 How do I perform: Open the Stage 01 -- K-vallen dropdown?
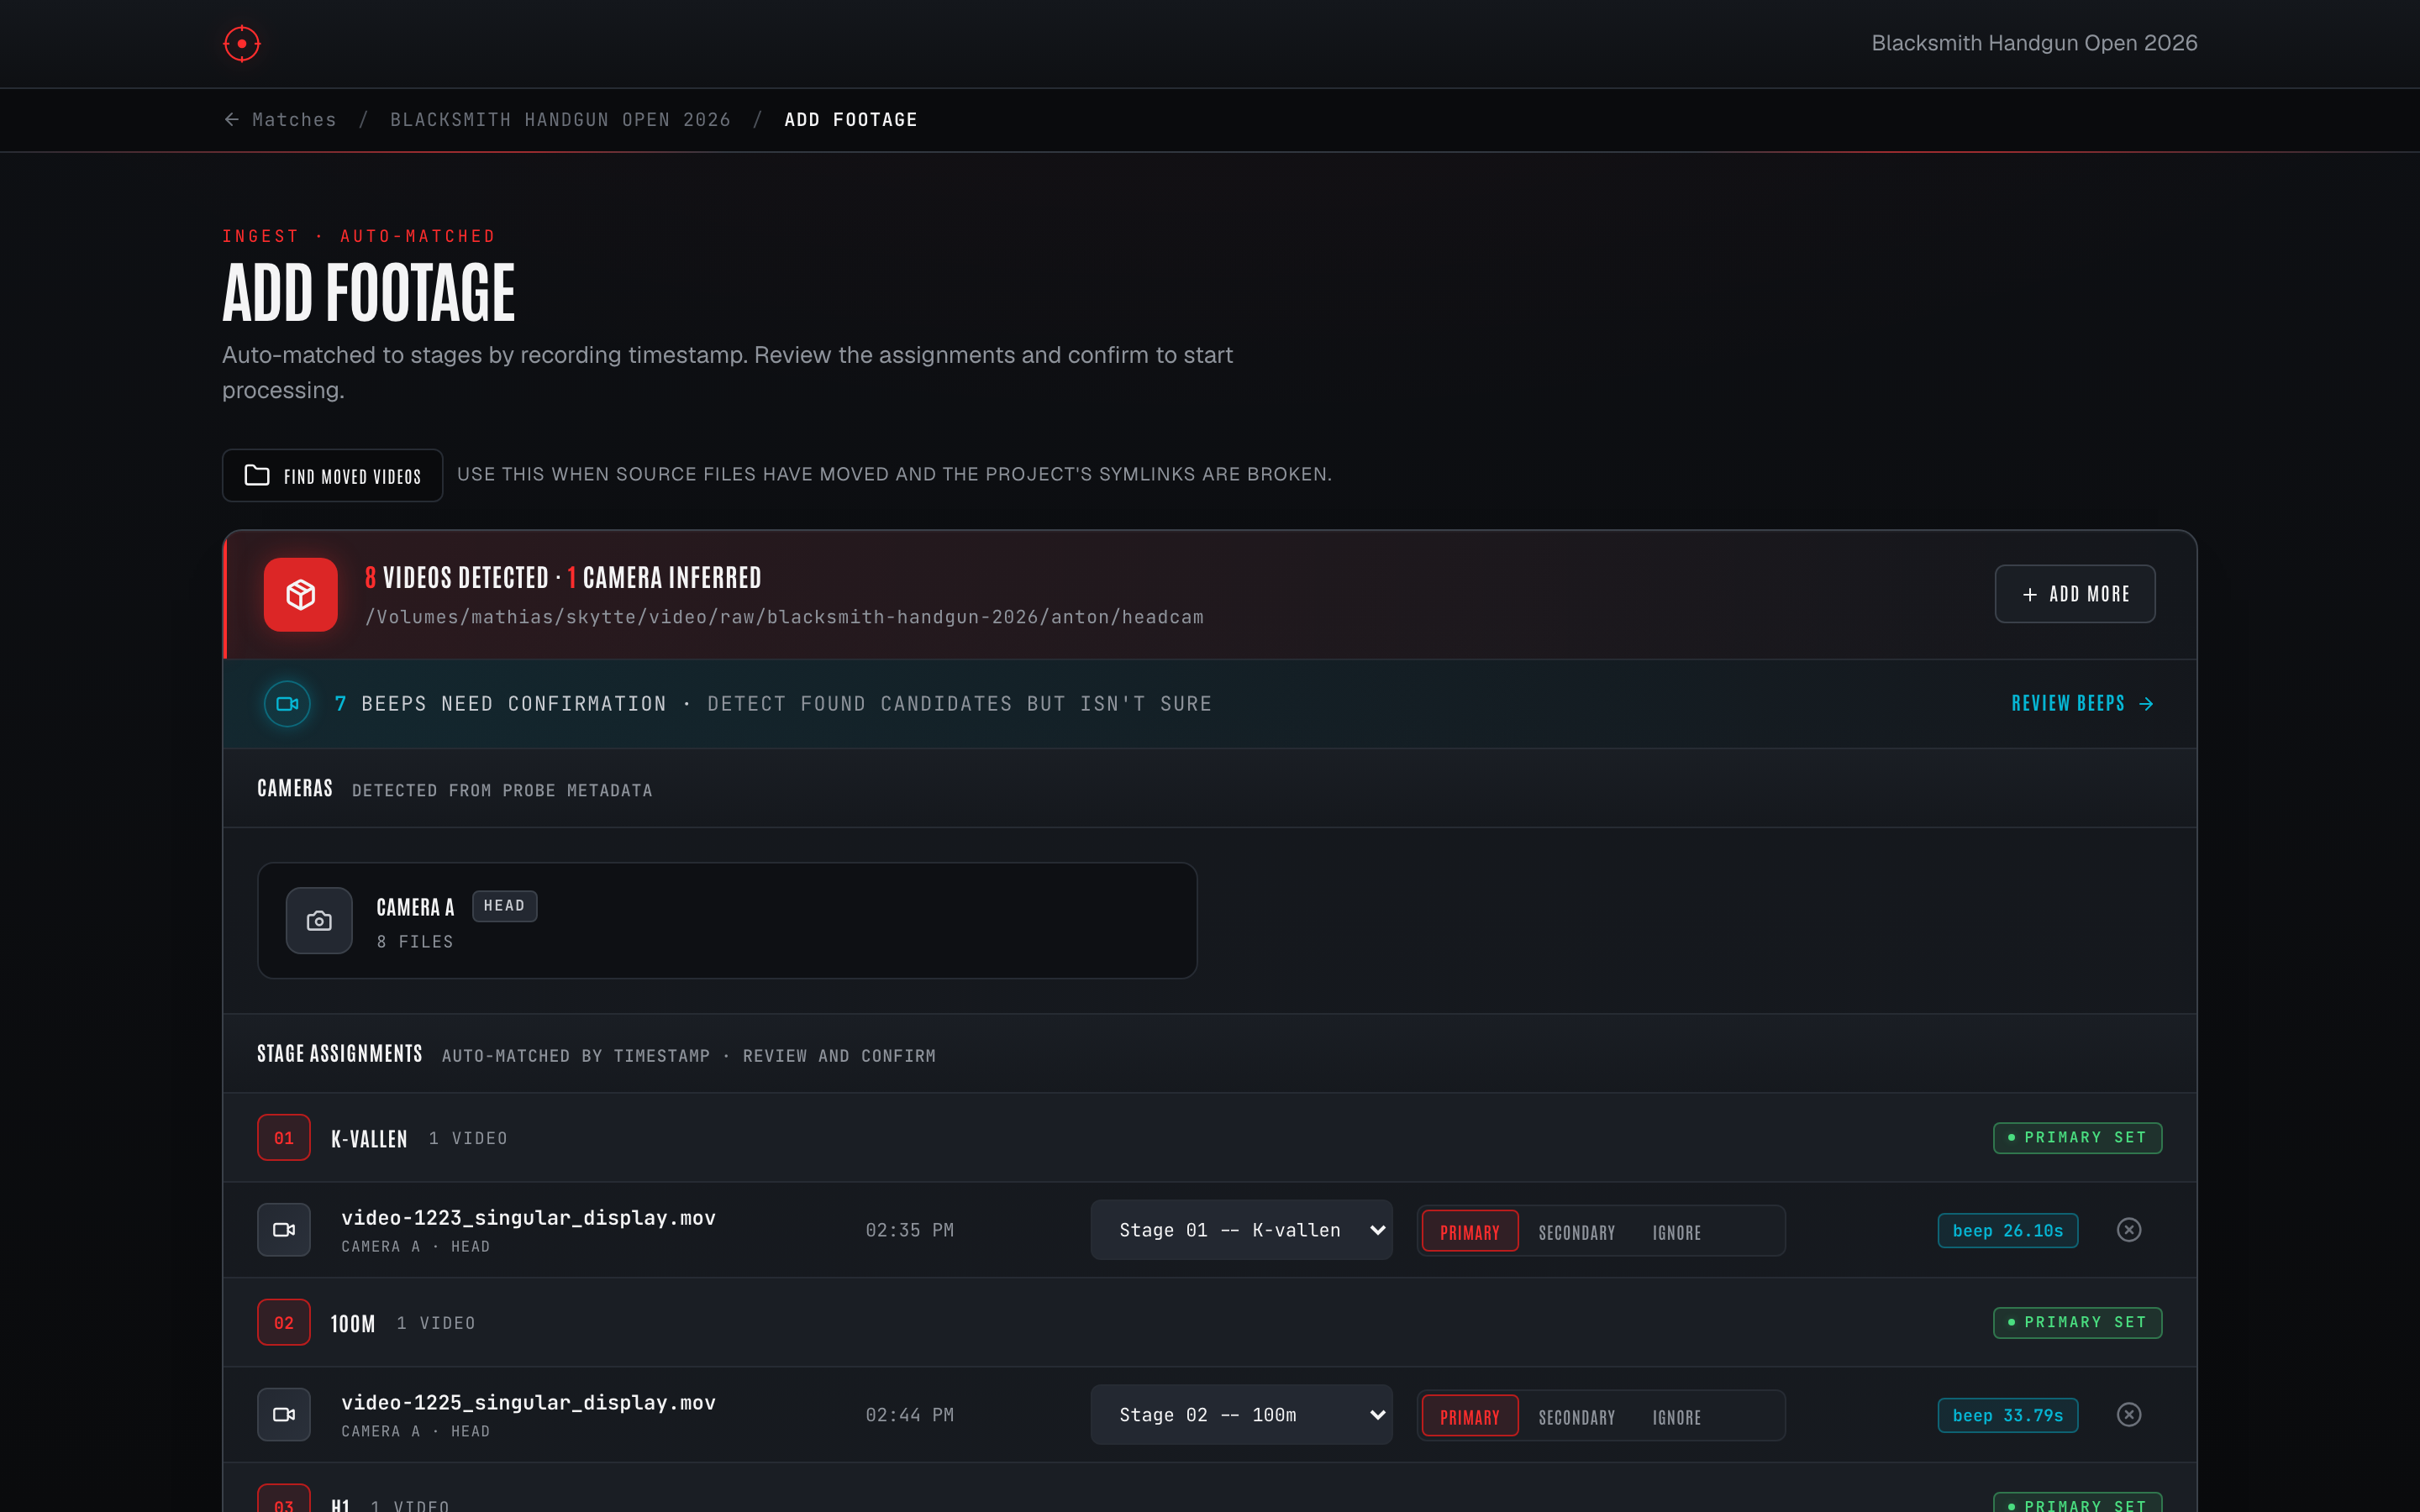pos(1241,1229)
